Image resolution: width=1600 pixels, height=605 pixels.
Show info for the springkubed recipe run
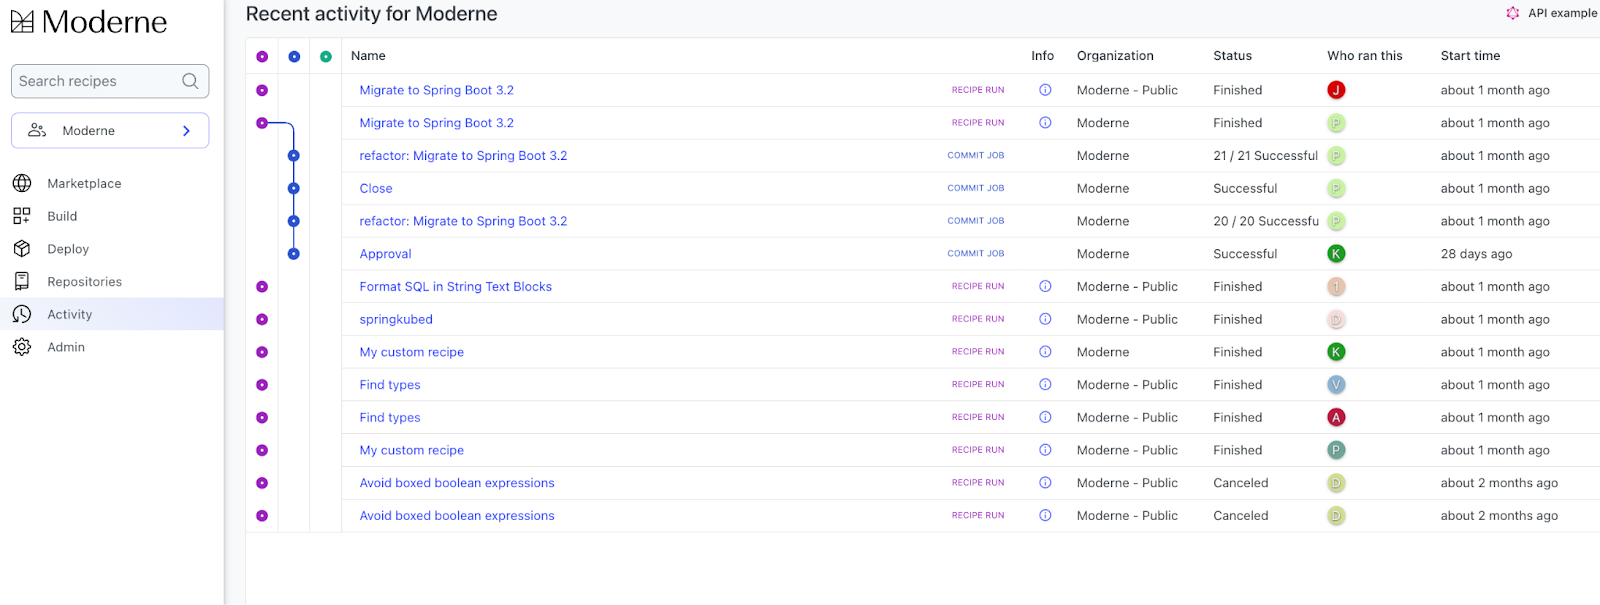click(1045, 319)
